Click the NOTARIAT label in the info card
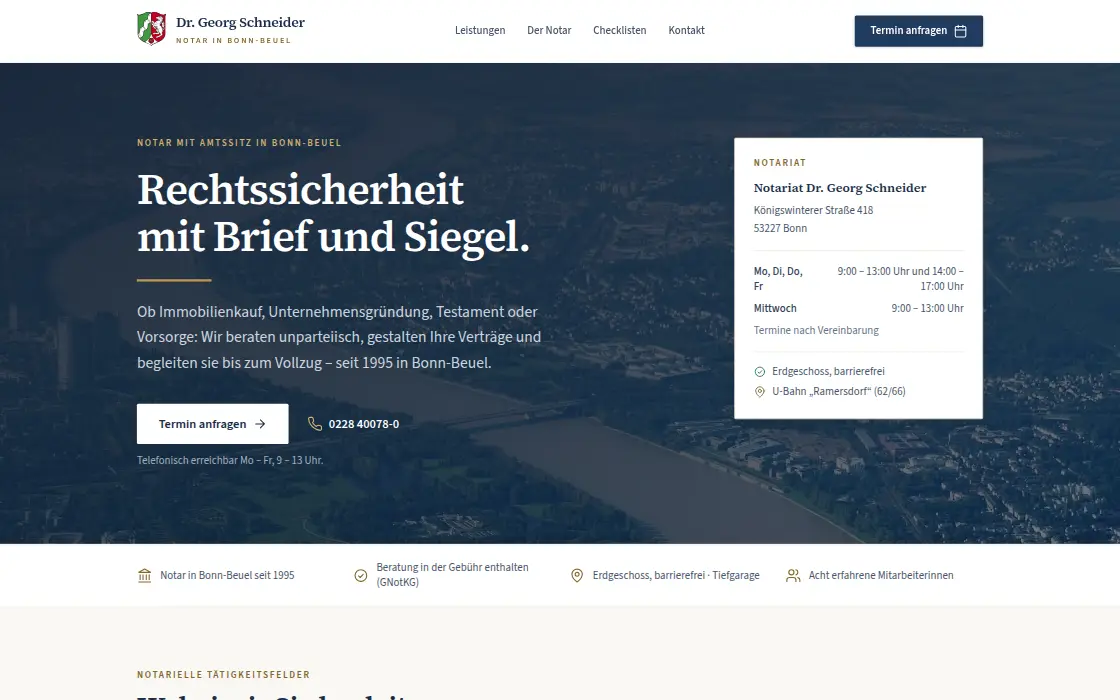 pyautogui.click(x=780, y=163)
